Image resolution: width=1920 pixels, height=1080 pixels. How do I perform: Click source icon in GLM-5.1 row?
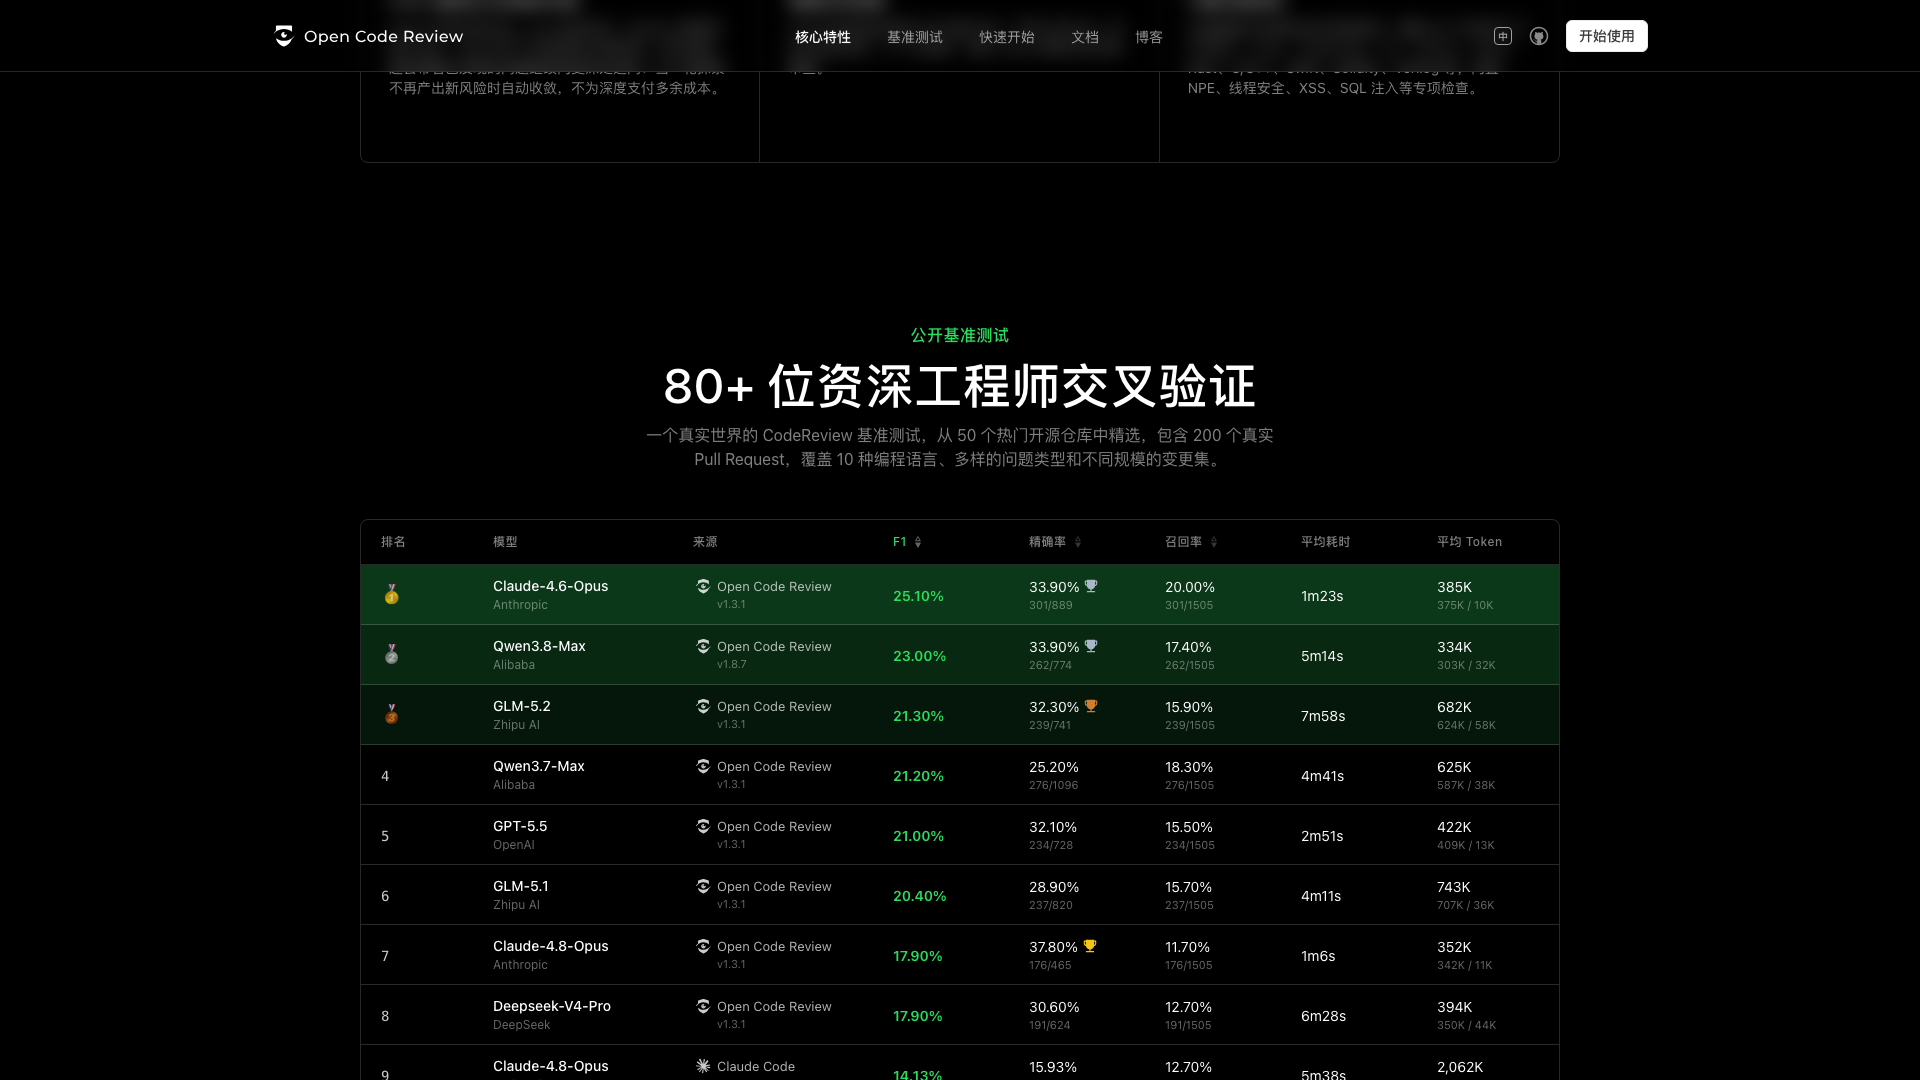[x=703, y=886]
